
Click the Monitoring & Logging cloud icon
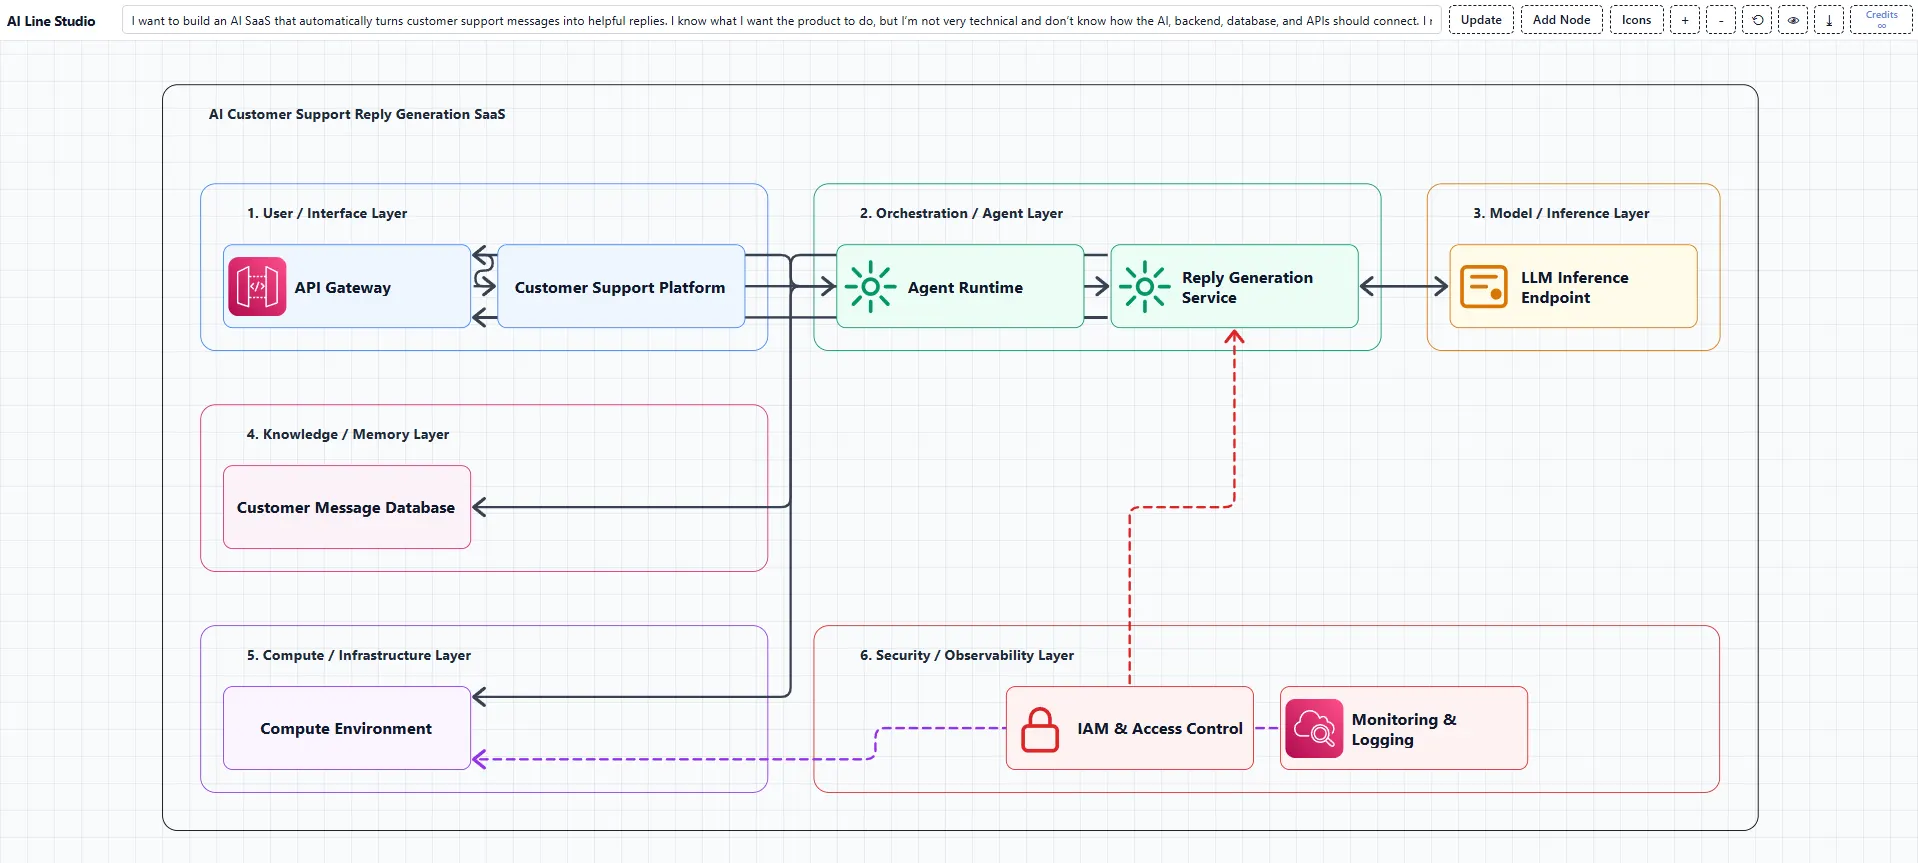[1314, 728]
